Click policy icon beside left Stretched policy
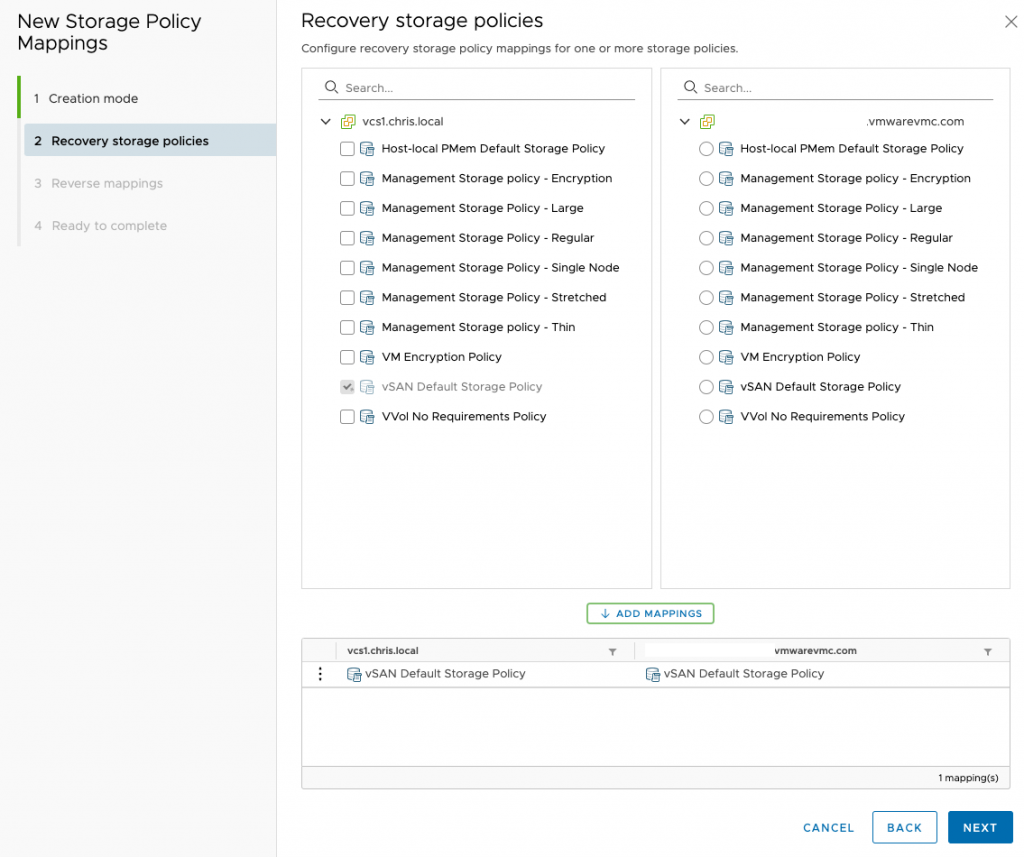Screen dimensions: 1024x857 367,298
